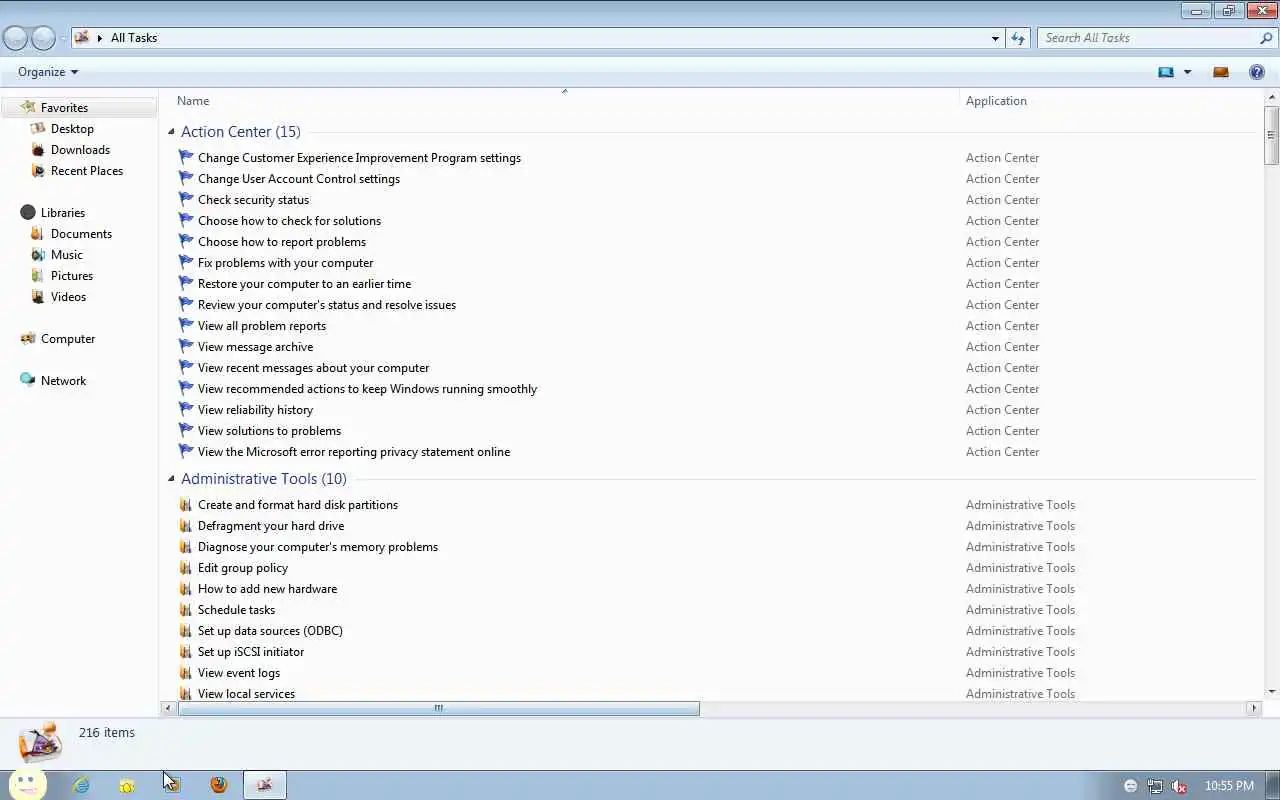Select How to add new hardware
Viewport: 1280px width, 800px height.
(x=268, y=588)
